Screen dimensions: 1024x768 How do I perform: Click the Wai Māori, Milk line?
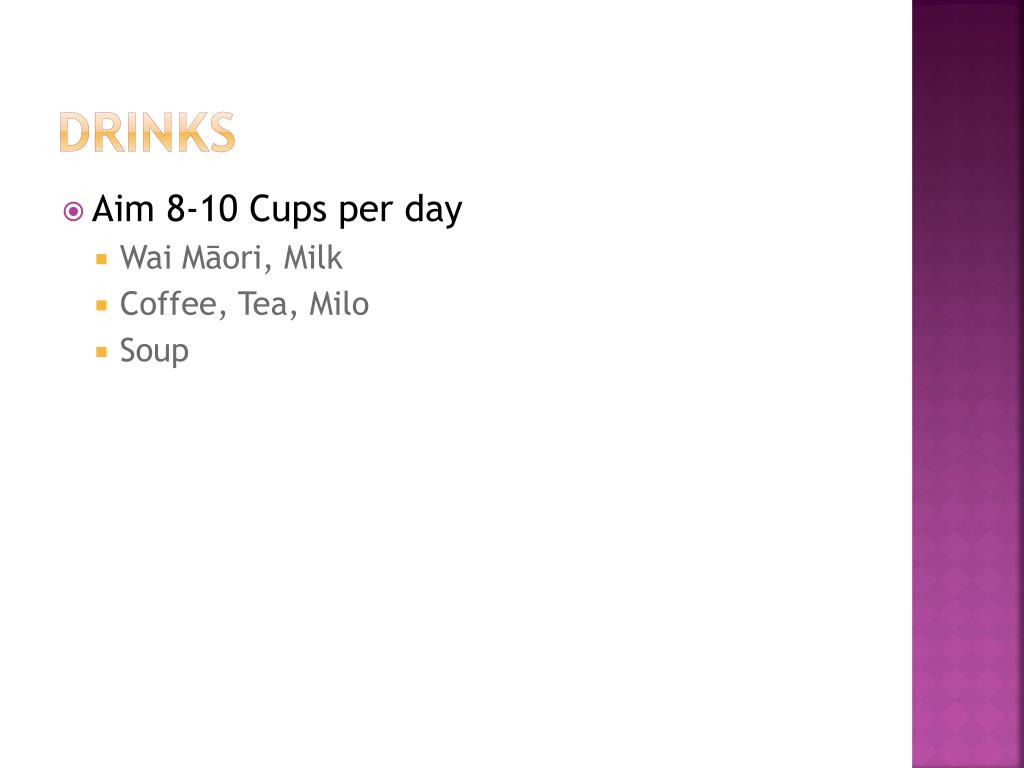tap(231, 257)
